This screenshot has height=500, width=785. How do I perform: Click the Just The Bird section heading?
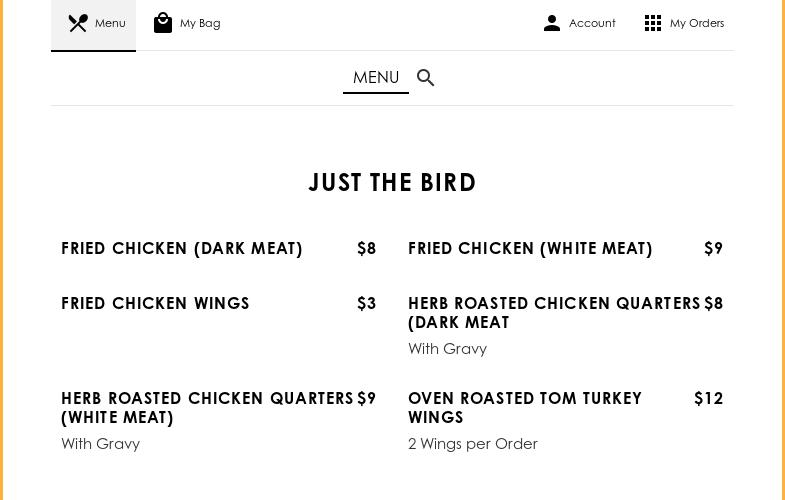click(x=392, y=182)
